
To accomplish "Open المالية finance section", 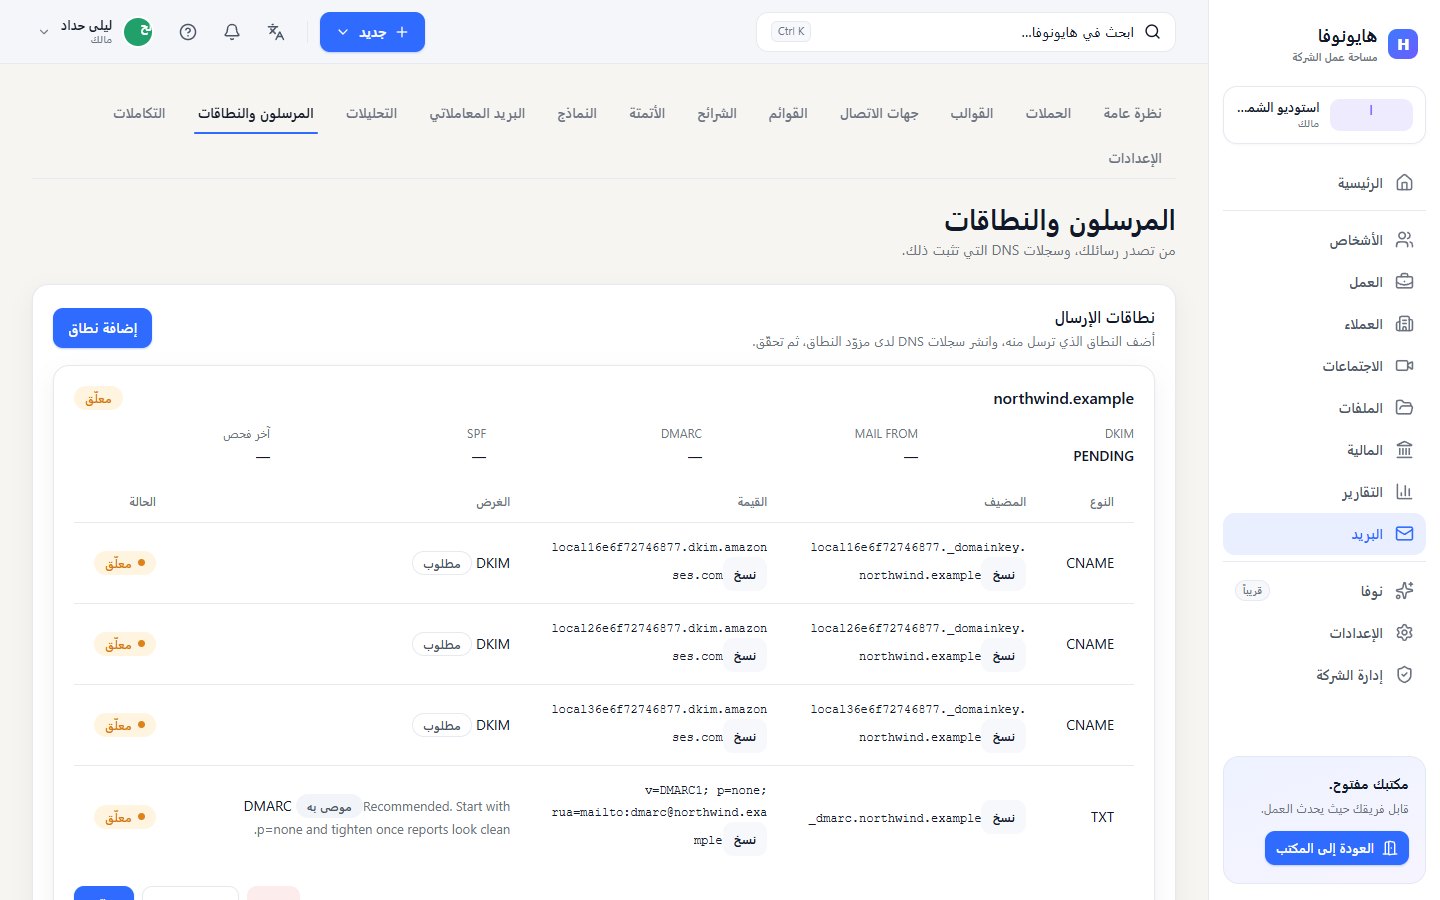I will click(x=1324, y=450).
